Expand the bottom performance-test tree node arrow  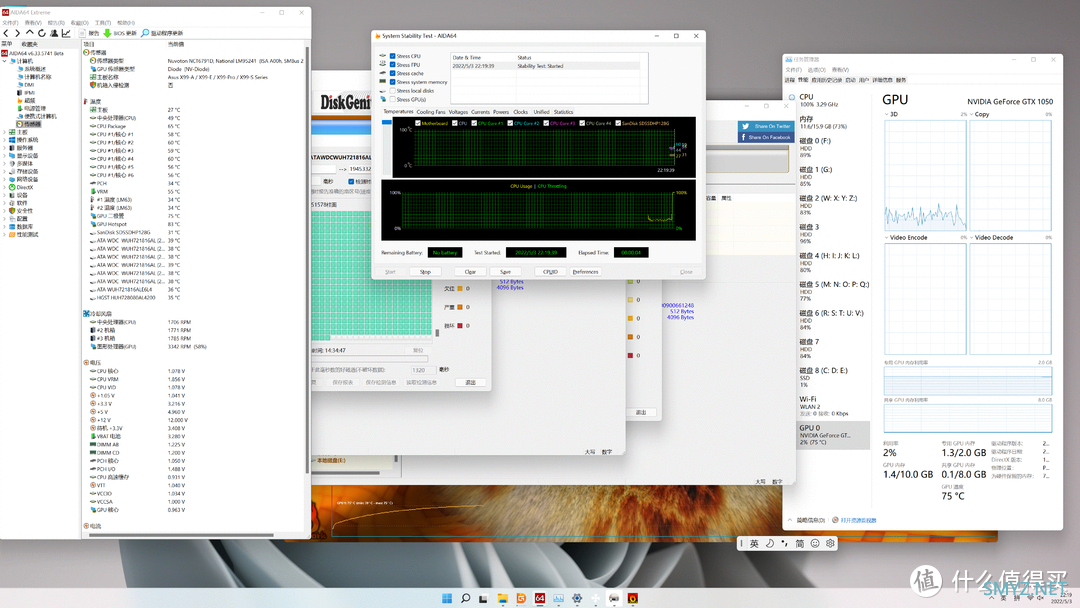point(5,235)
